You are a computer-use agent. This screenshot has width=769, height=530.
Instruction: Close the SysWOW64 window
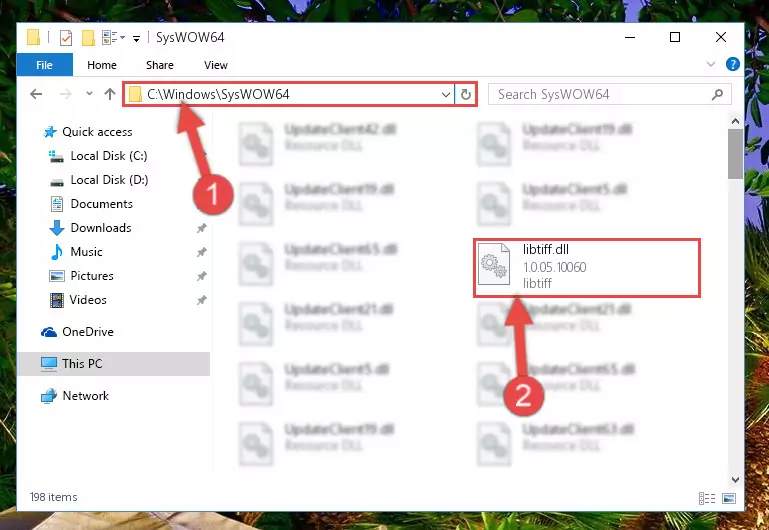(x=720, y=37)
